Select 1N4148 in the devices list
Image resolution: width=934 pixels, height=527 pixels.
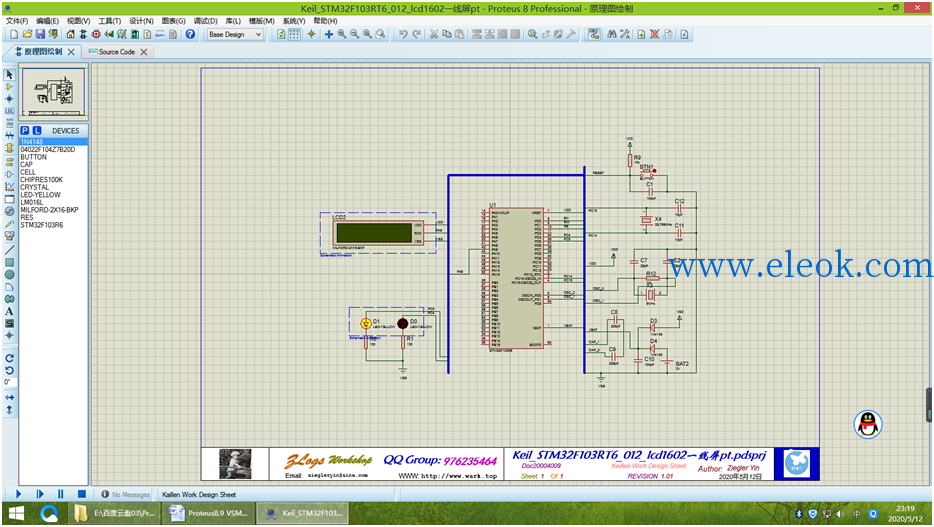point(53,142)
